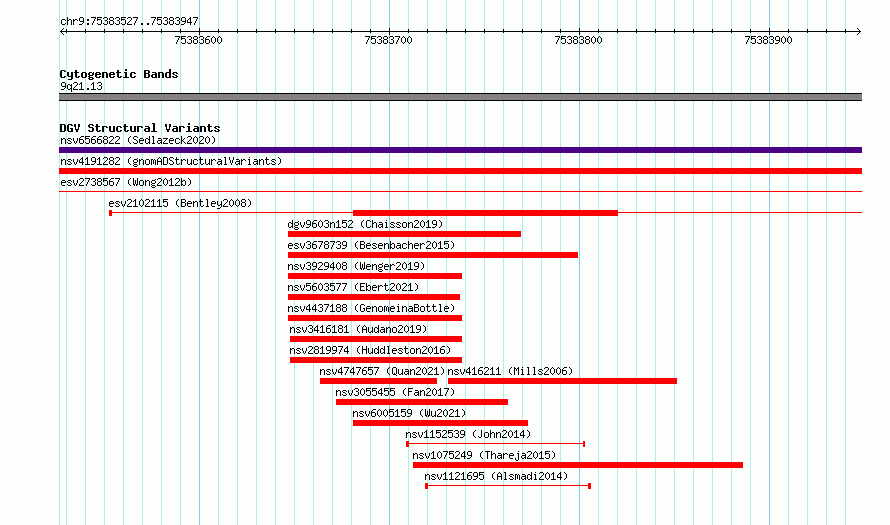Viewport: 890px width, 525px height.
Task: Click ruler position 75383800
Action: tap(578, 40)
